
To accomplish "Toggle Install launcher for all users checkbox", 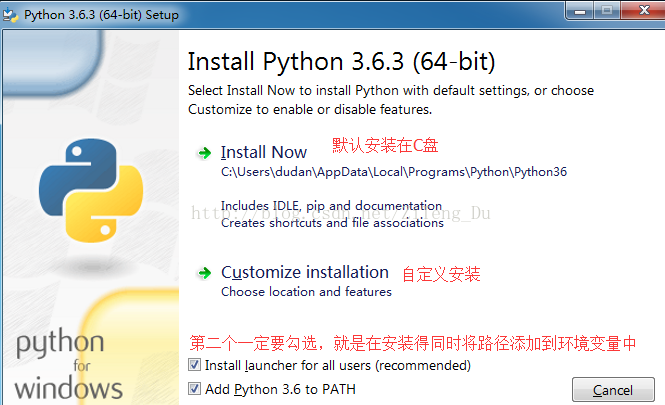I will click(194, 365).
